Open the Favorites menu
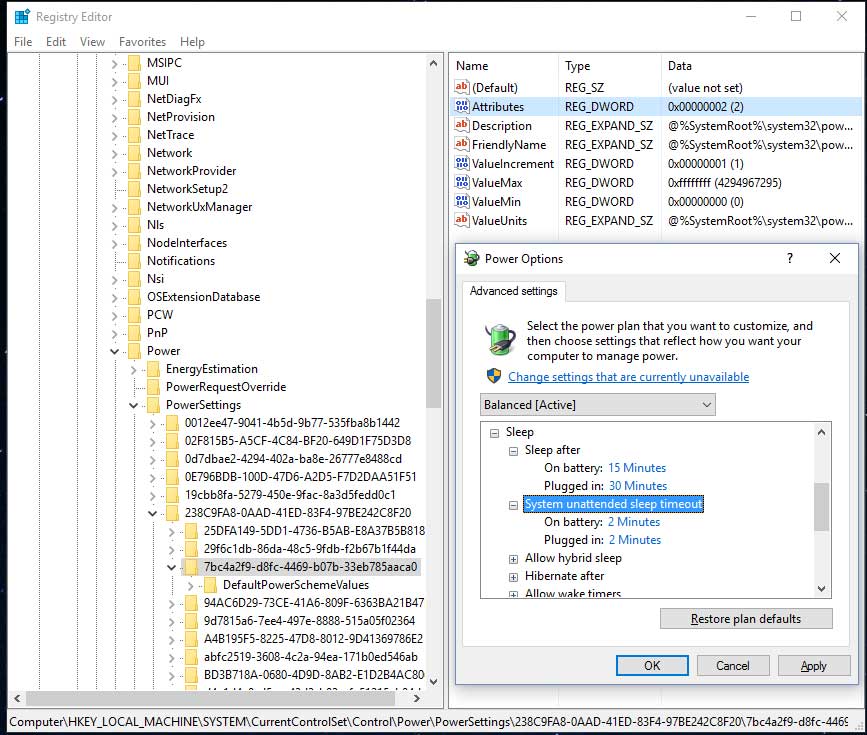Image resolution: width=867 pixels, height=735 pixels. [142, 41]
